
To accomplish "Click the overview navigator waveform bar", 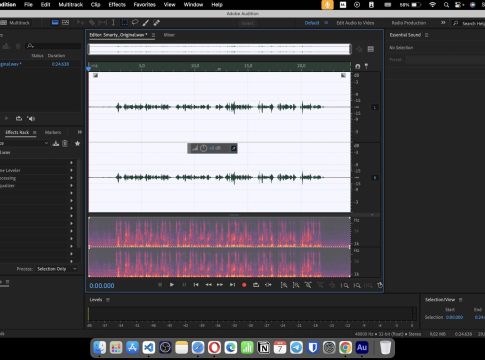I will [x=219, y=49].
